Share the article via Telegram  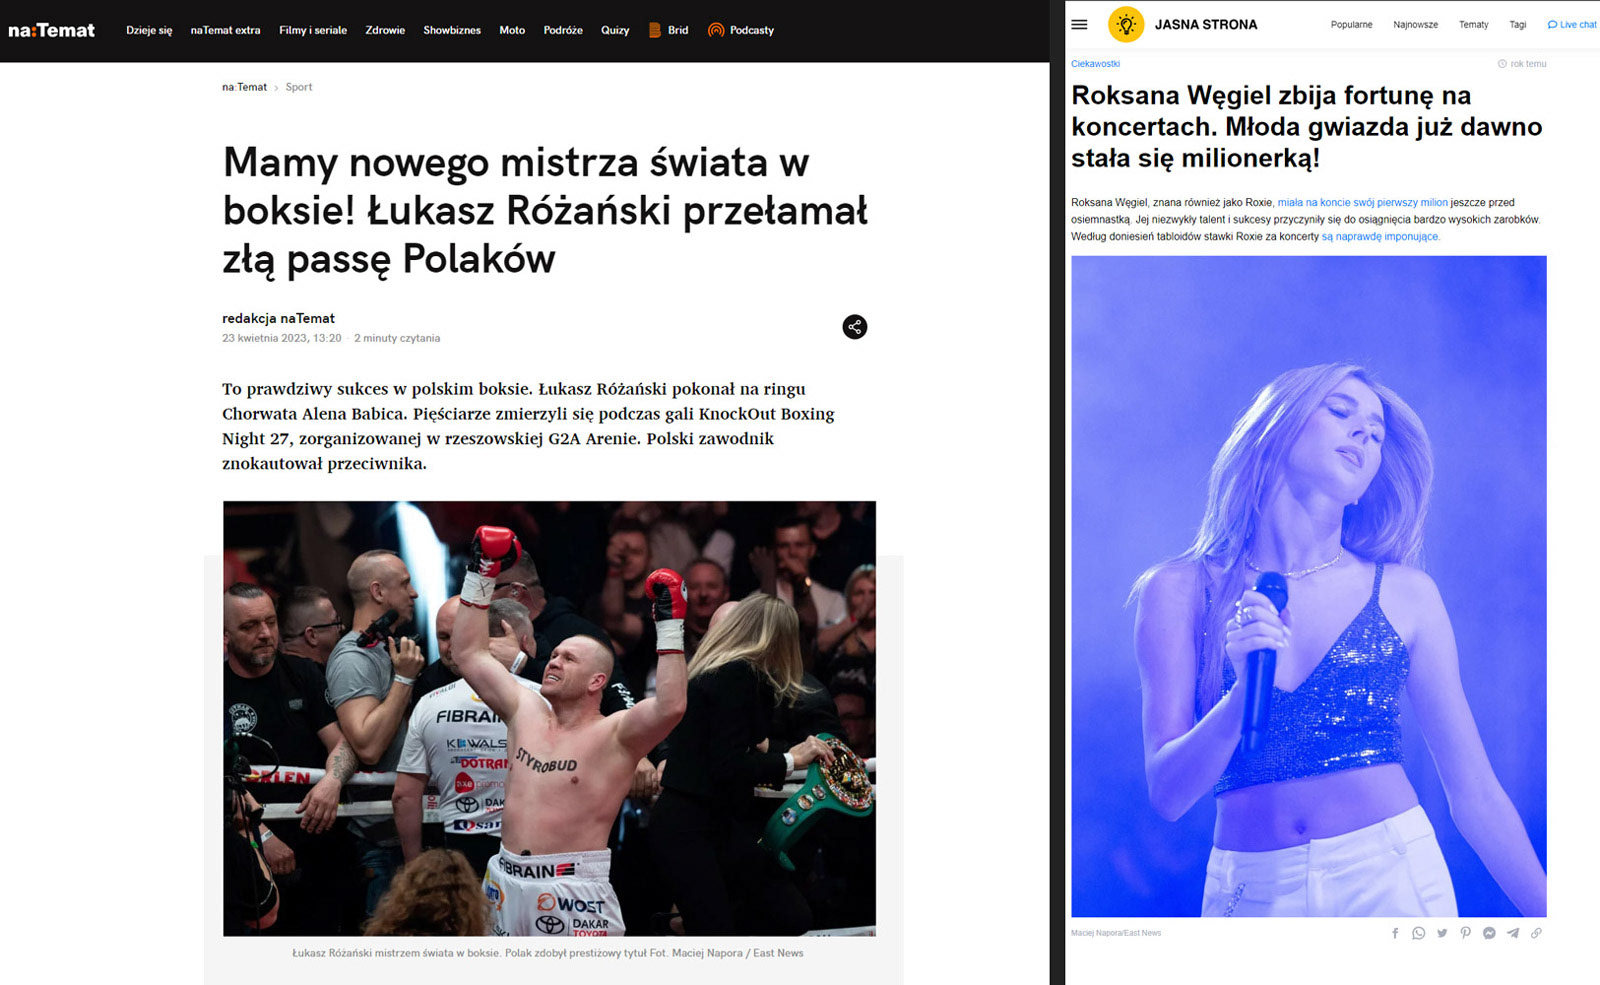[1513, 933]
